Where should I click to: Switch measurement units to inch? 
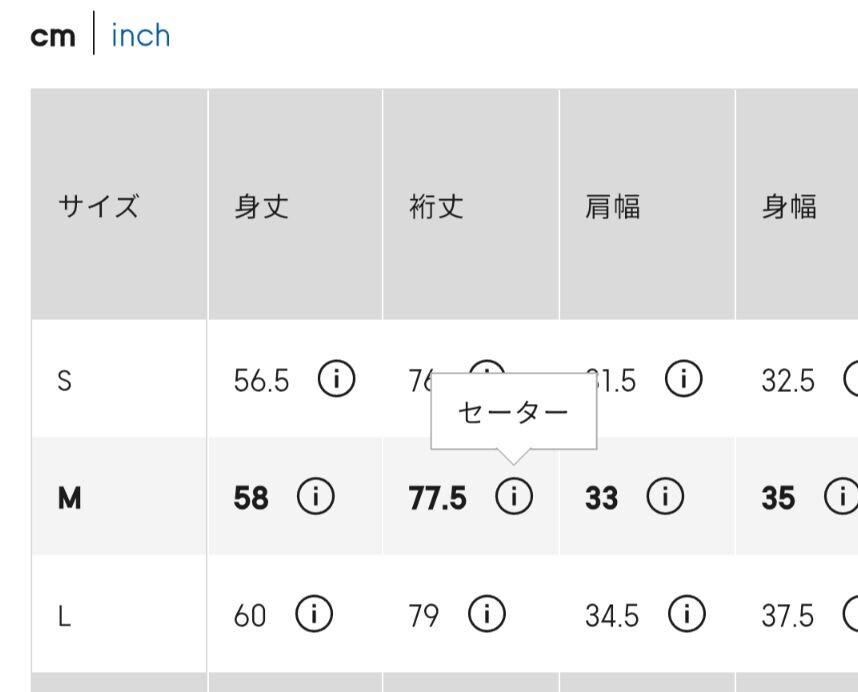point(141,36)
